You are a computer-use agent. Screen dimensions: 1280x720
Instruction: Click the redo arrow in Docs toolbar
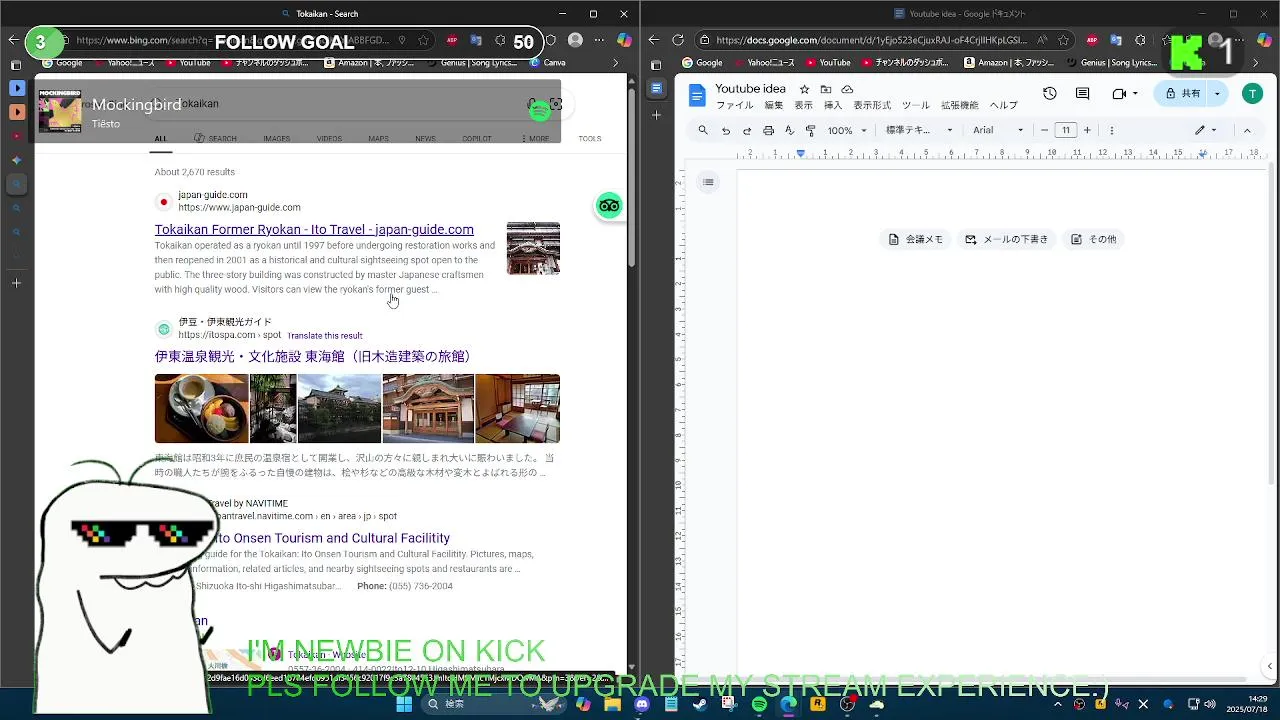tap(747, 130)
